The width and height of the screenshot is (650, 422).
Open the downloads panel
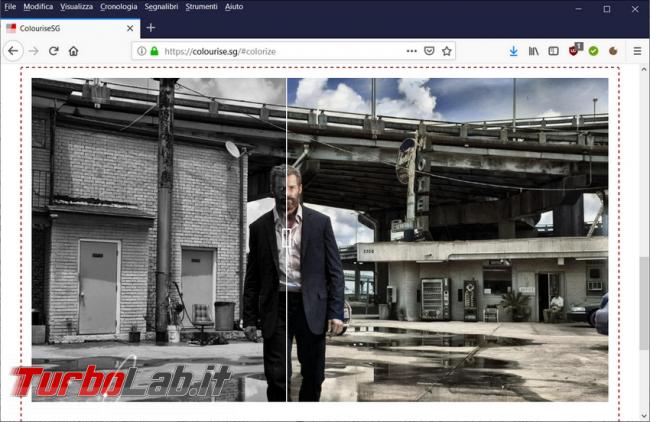514,51
